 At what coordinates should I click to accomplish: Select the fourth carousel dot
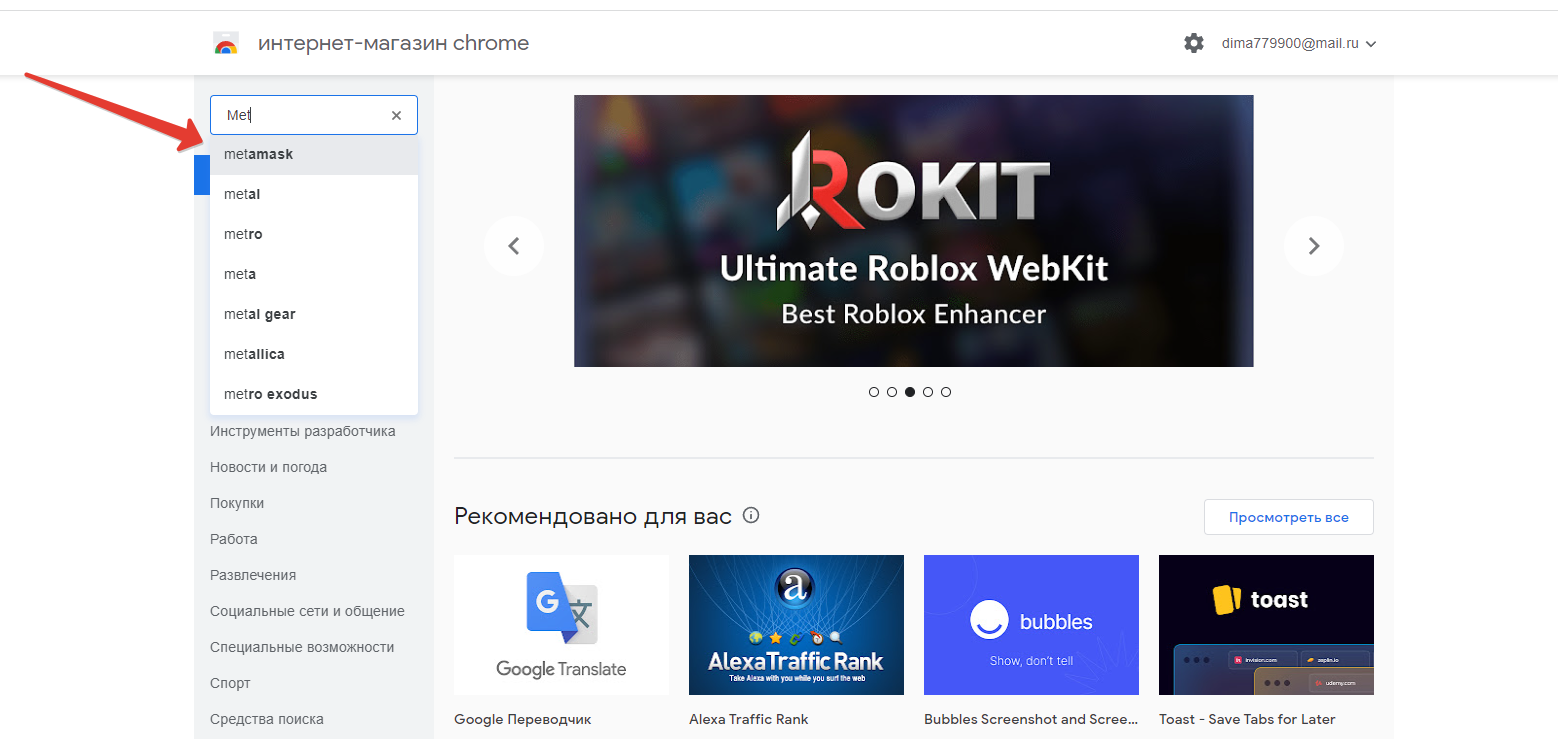[x=928, y=392]
